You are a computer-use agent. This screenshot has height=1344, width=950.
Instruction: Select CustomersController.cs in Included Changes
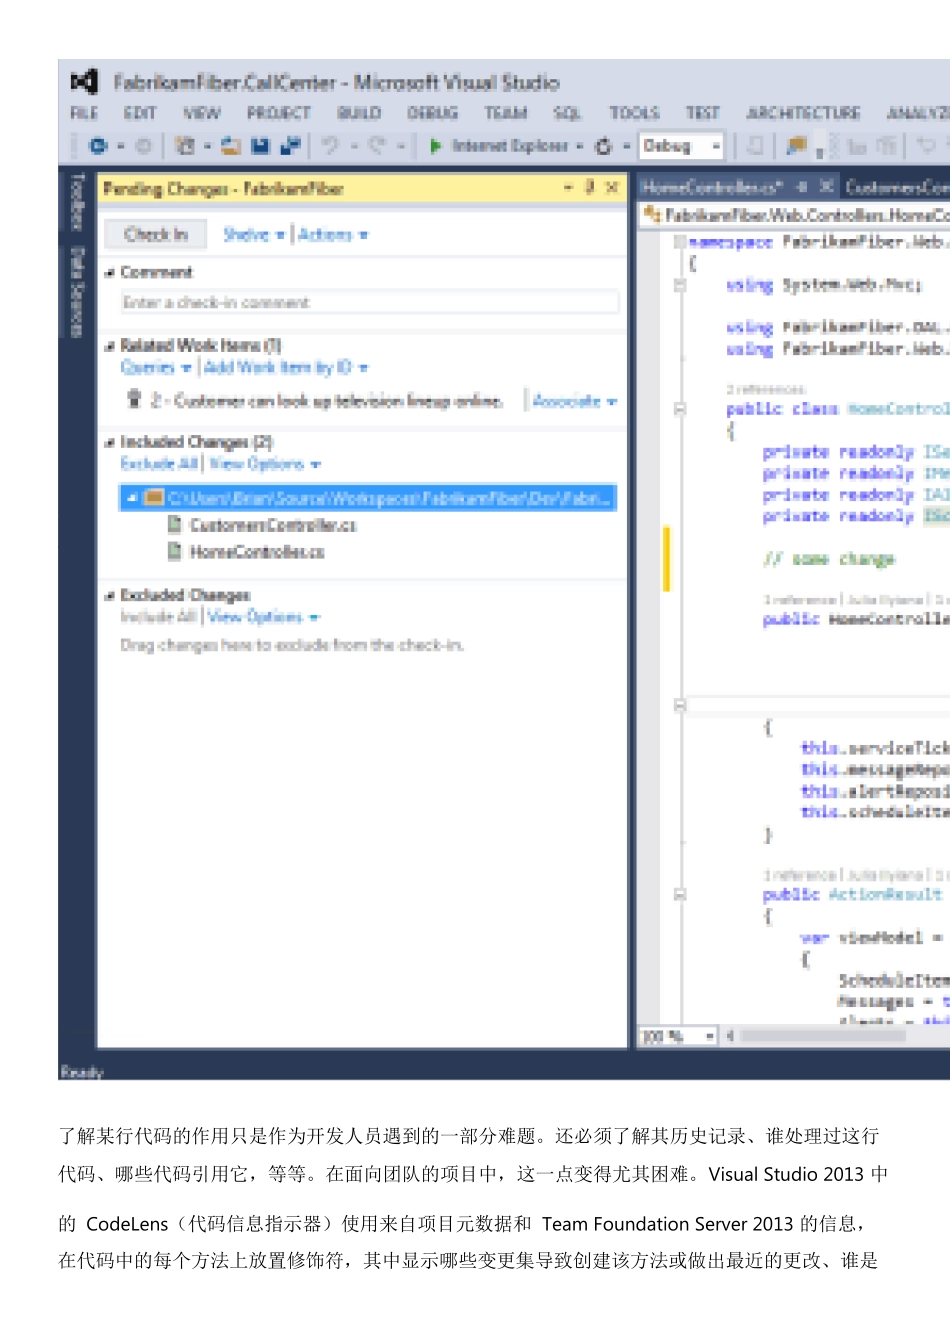pyautogui.click(x=272, y=525)
